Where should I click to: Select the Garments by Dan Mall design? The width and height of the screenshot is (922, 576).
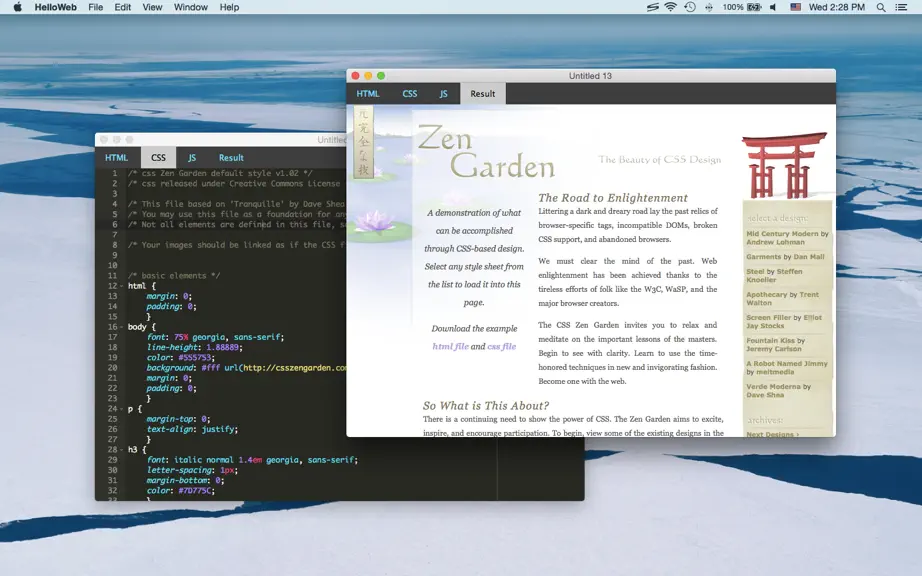(785, 257)
